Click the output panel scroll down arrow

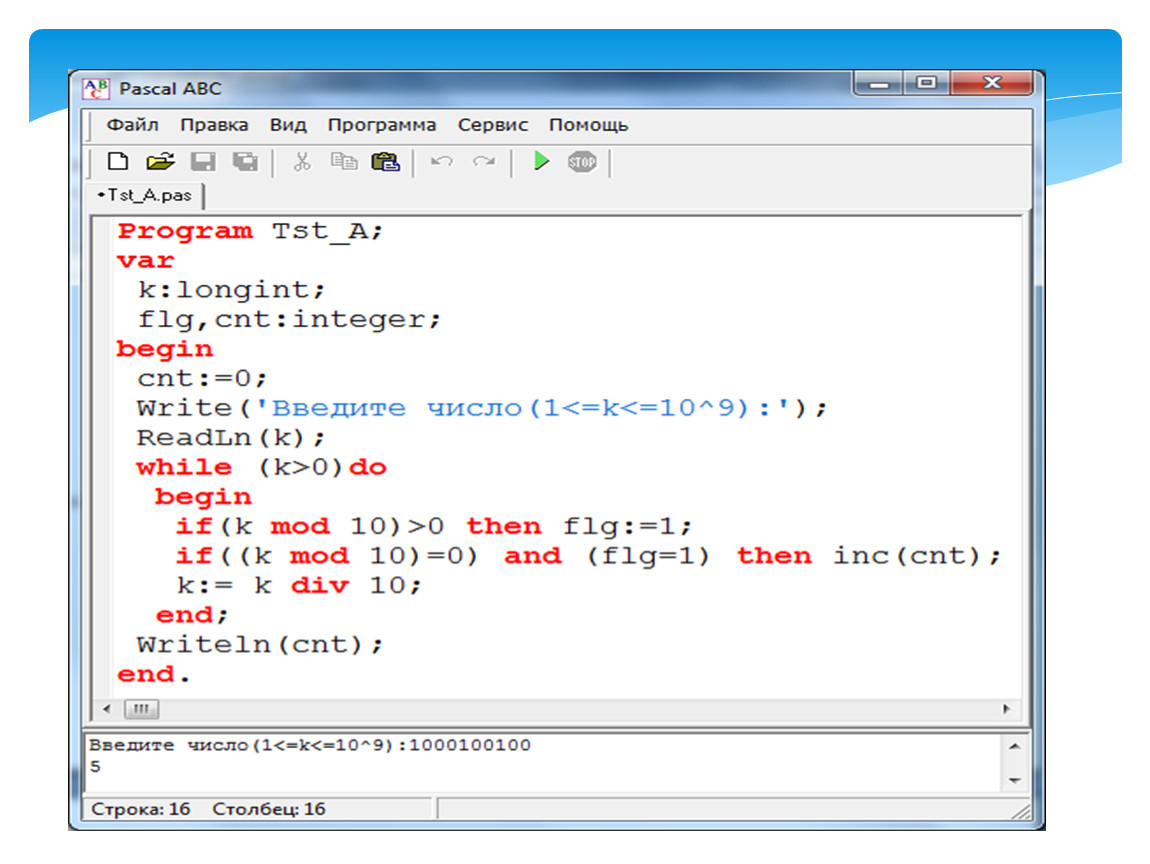click(1015, 780)
